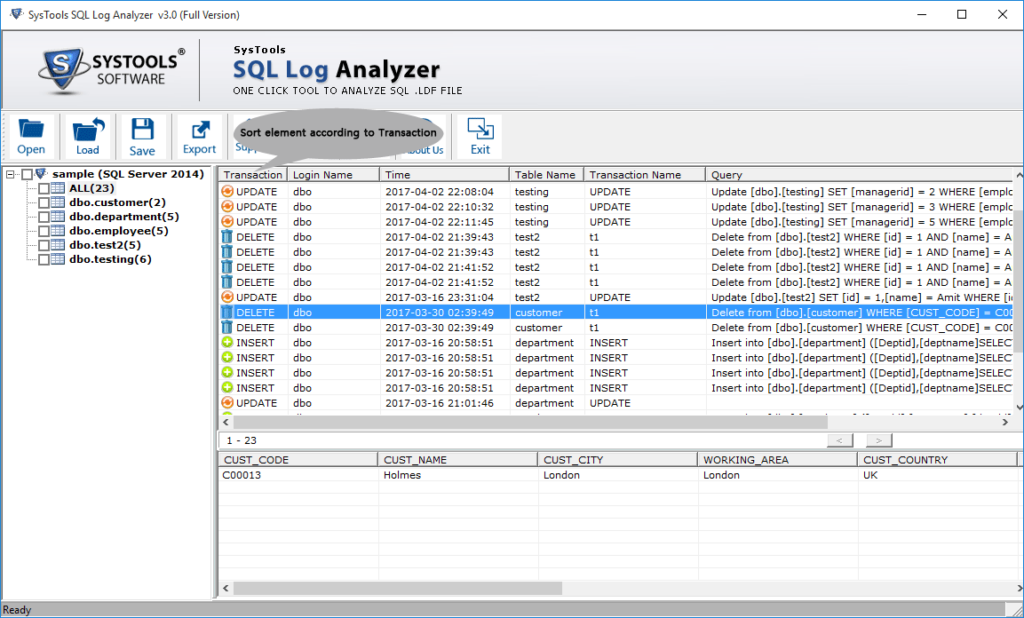The width and height of the screenshot is (1024, 618).
Task: Go to previous page of records
Action: point(840,440)
